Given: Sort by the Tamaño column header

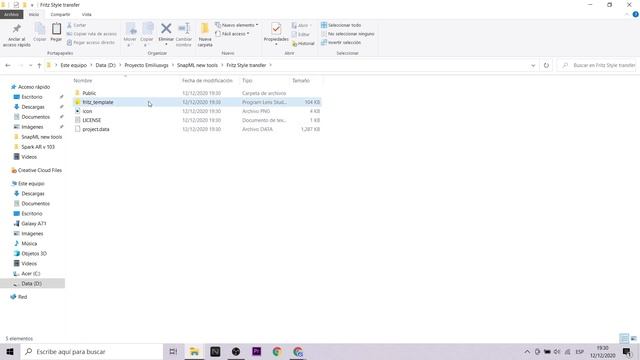Looking at the screenshot, I should click(x=301, y=81).
